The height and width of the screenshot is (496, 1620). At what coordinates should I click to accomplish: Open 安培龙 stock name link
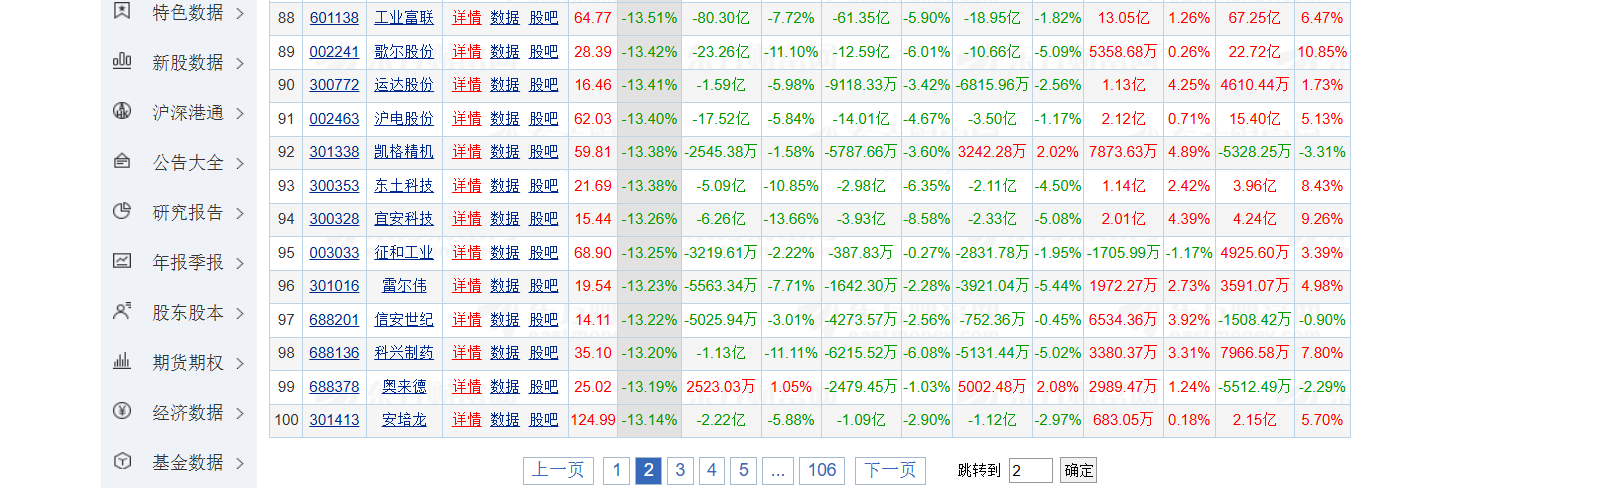[404, 420]
